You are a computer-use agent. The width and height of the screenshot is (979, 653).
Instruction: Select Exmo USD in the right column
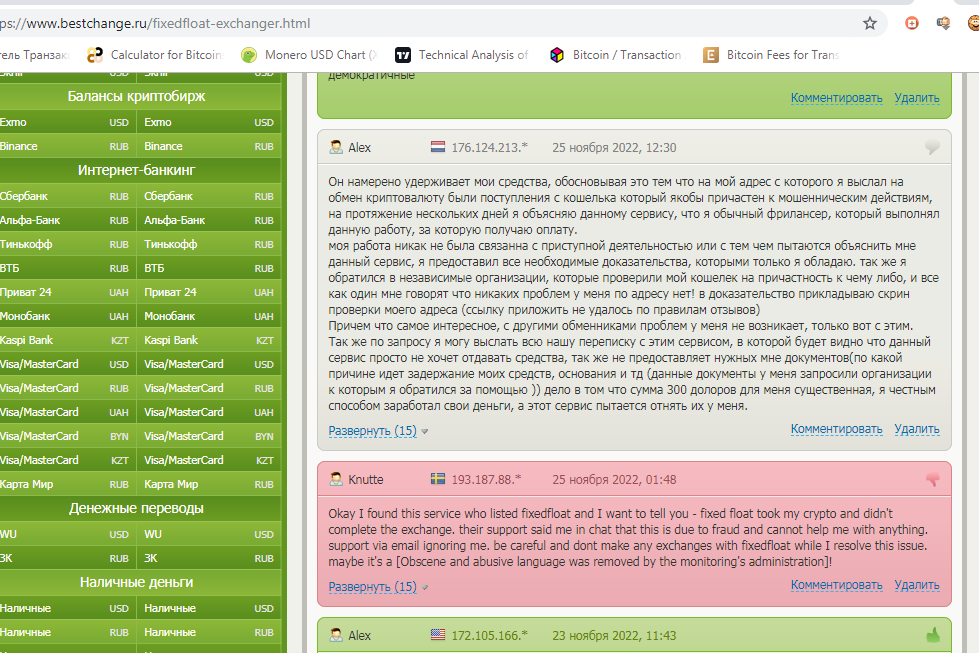pyautogui.click(x=209, y=122)
